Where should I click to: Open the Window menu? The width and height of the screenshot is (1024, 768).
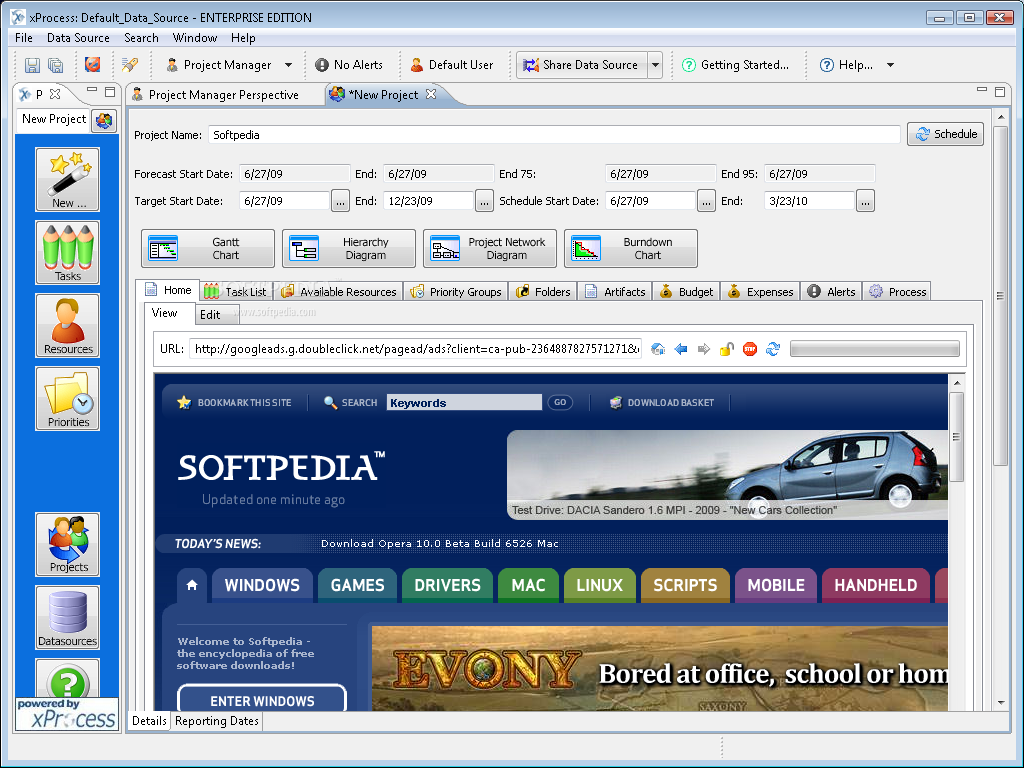pos(195,38)
